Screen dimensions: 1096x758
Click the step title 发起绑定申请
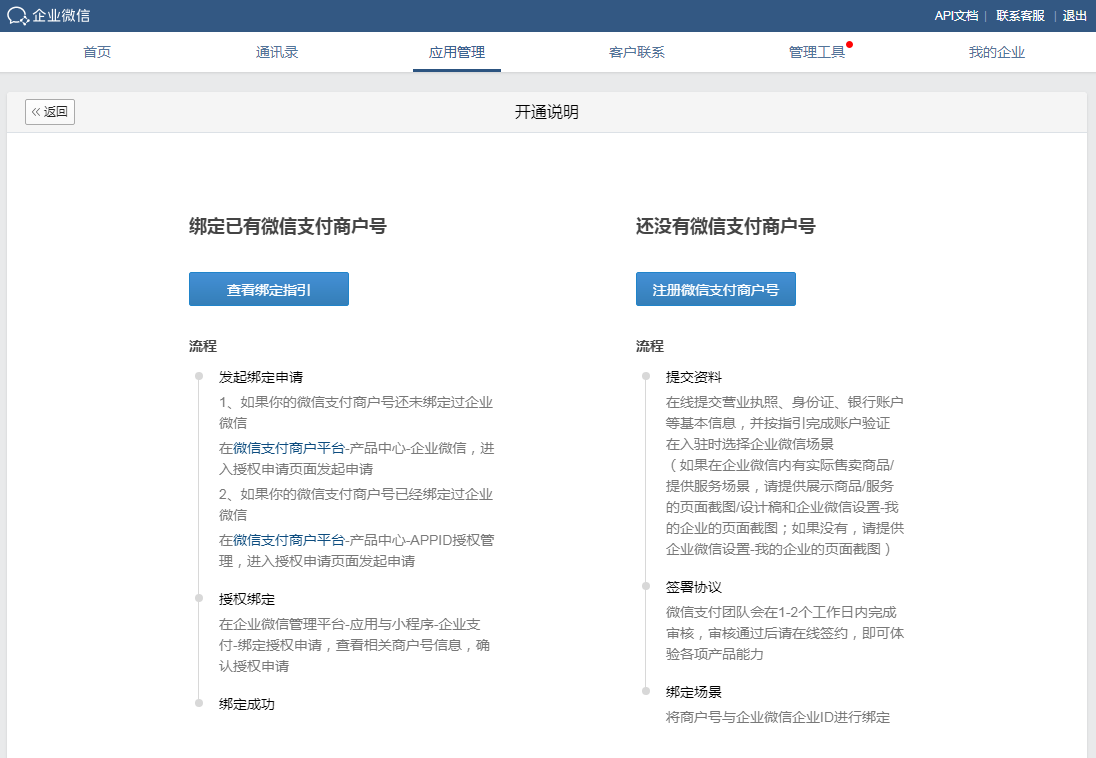[261, 377]
